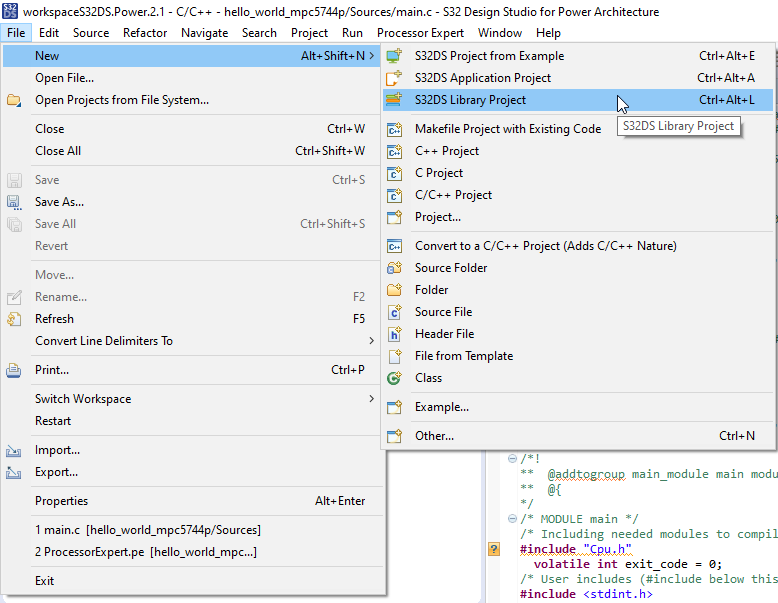The image size is (778, 603).
Task: Click the Save menu entry
Action: pyautogui.click(x=193, y=180)
